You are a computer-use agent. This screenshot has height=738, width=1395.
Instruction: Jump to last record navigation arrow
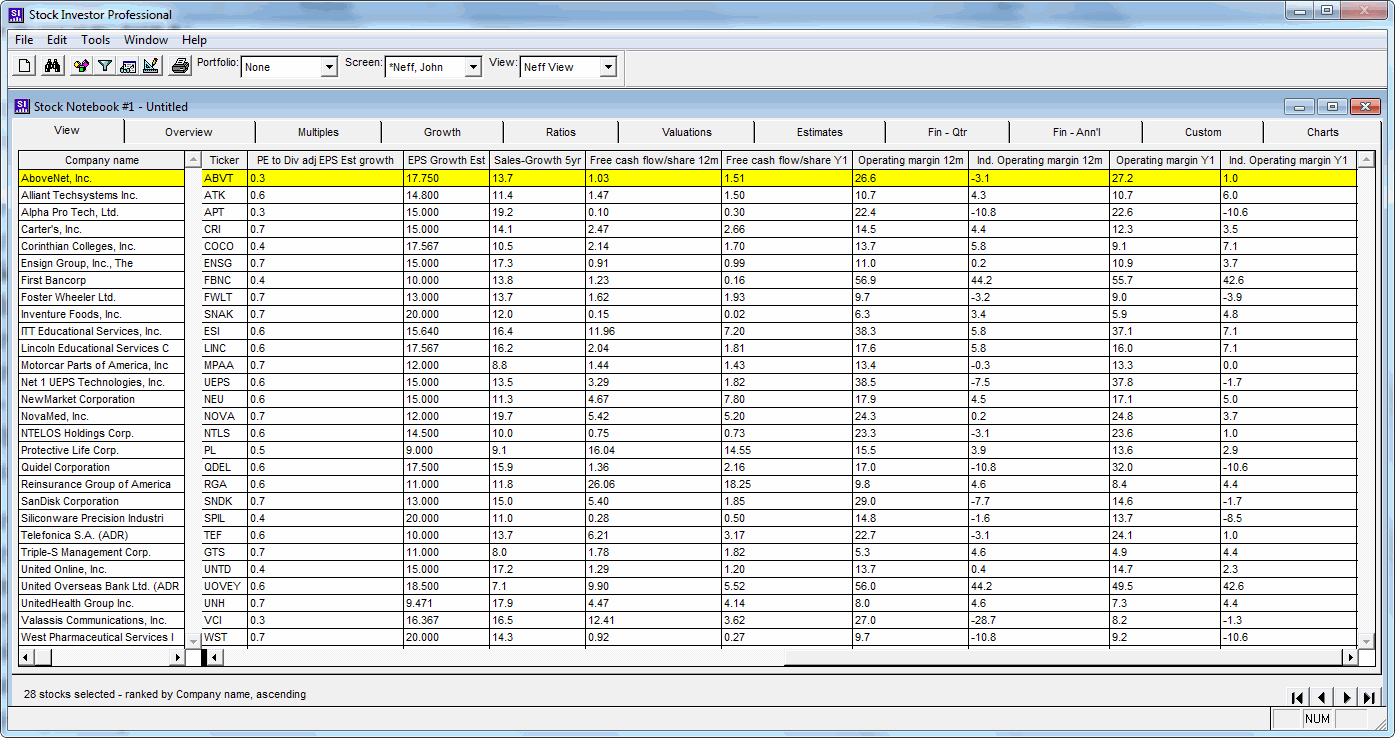1370,698
